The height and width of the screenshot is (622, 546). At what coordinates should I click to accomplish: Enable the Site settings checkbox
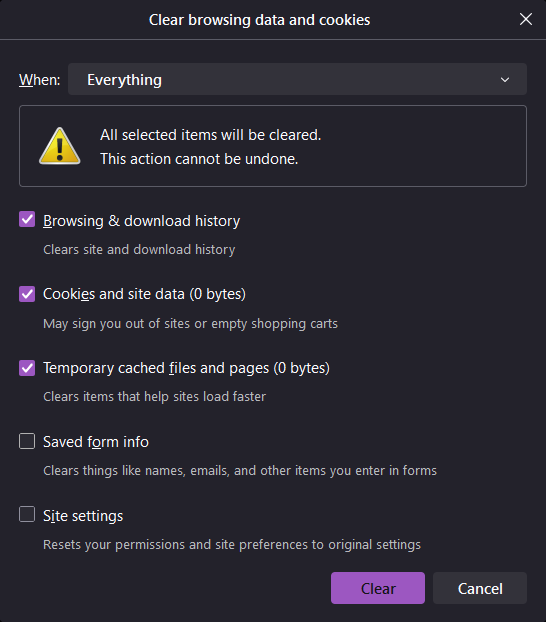(x=27, y=514)
